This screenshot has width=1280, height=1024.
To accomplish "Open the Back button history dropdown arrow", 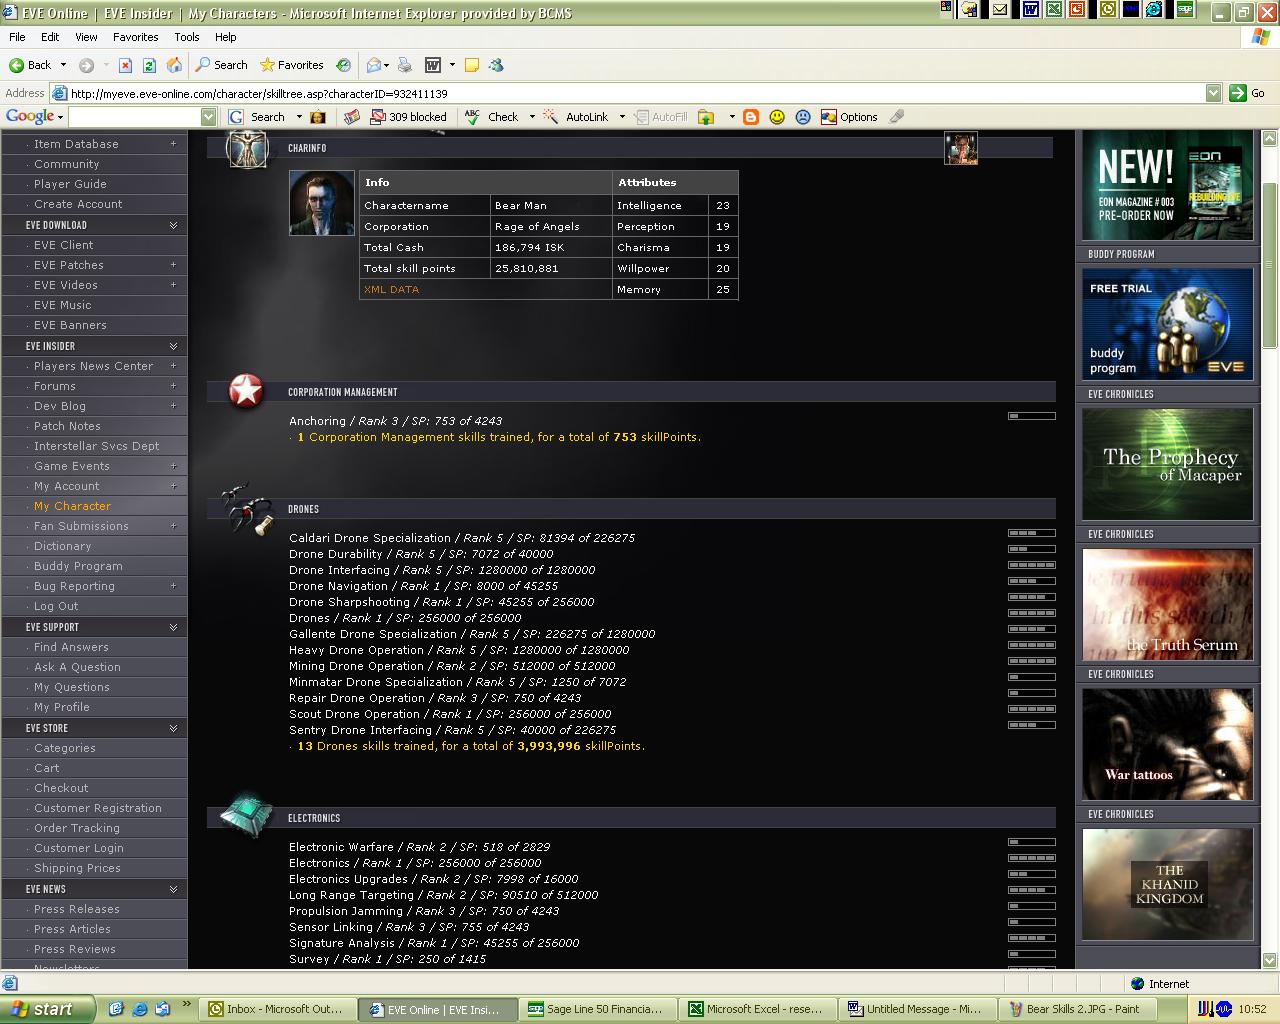I will point(63,65).
